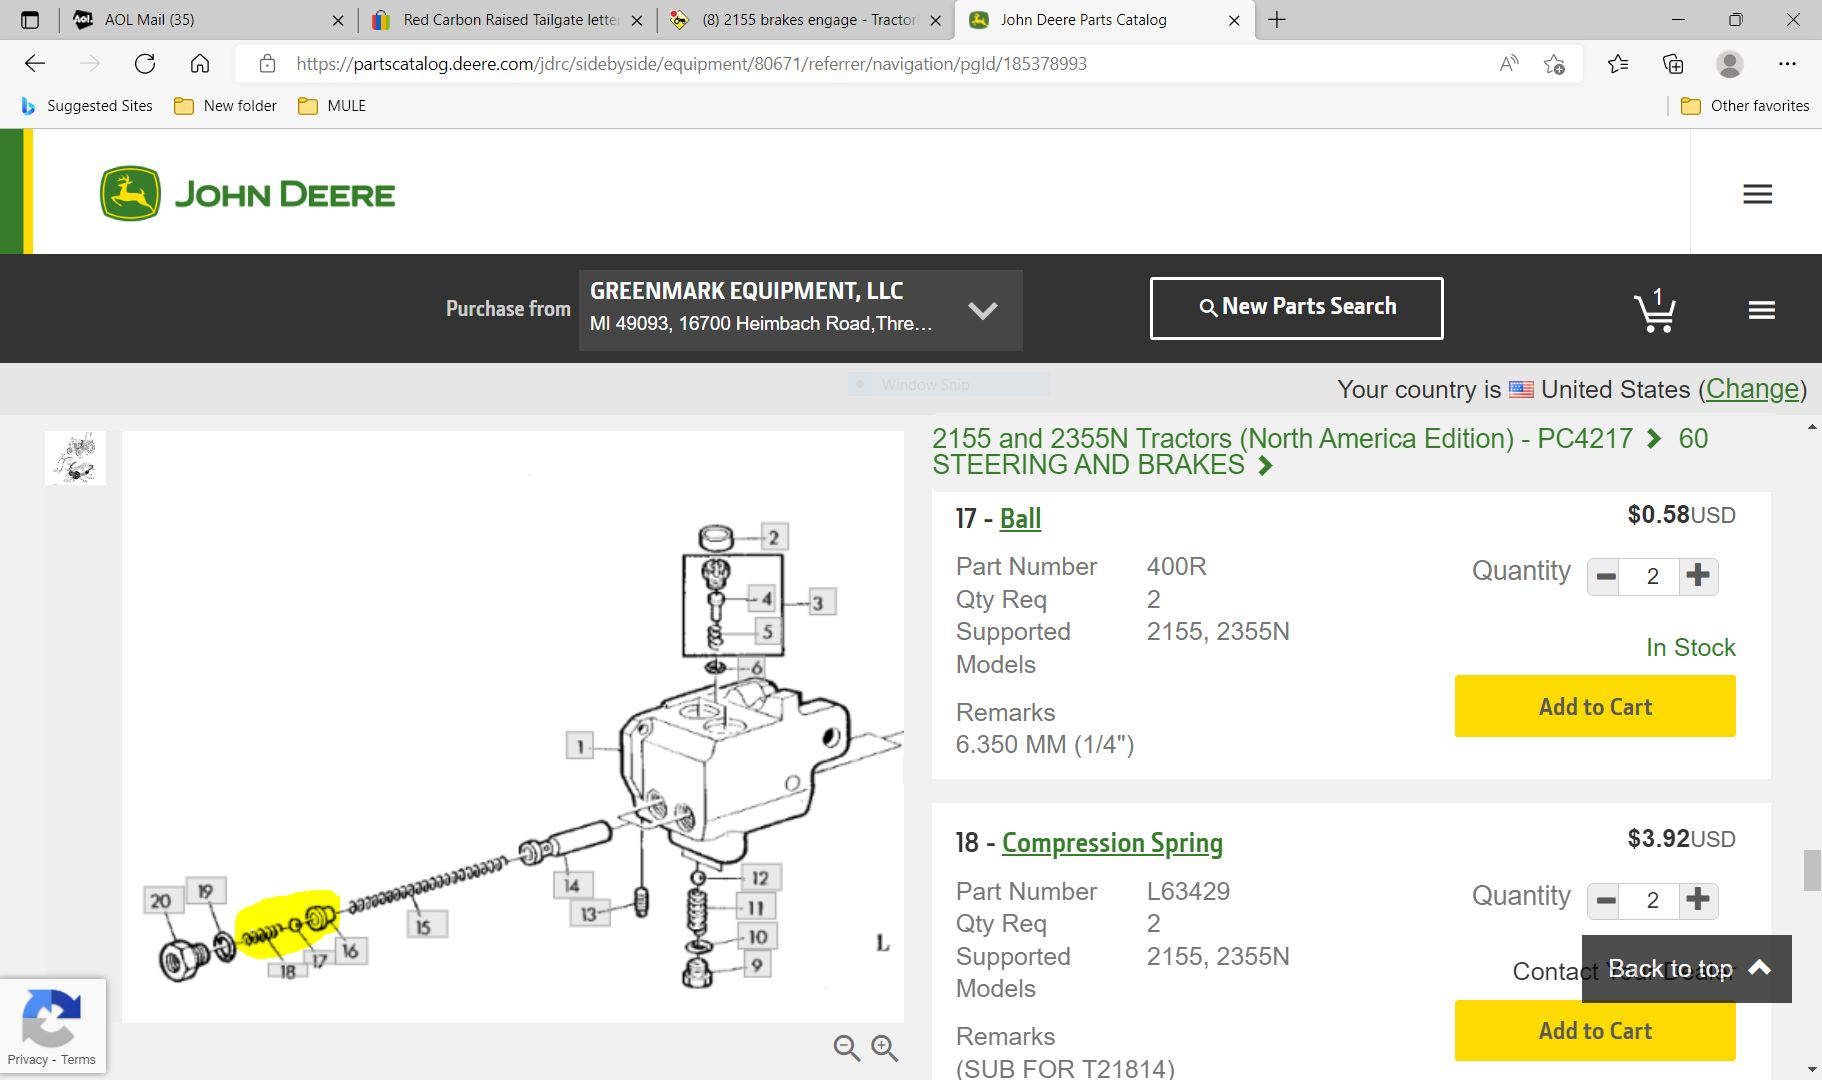Open a new browser tab
This screenshot has height=1080, width=1822.
coord(1277,20)
